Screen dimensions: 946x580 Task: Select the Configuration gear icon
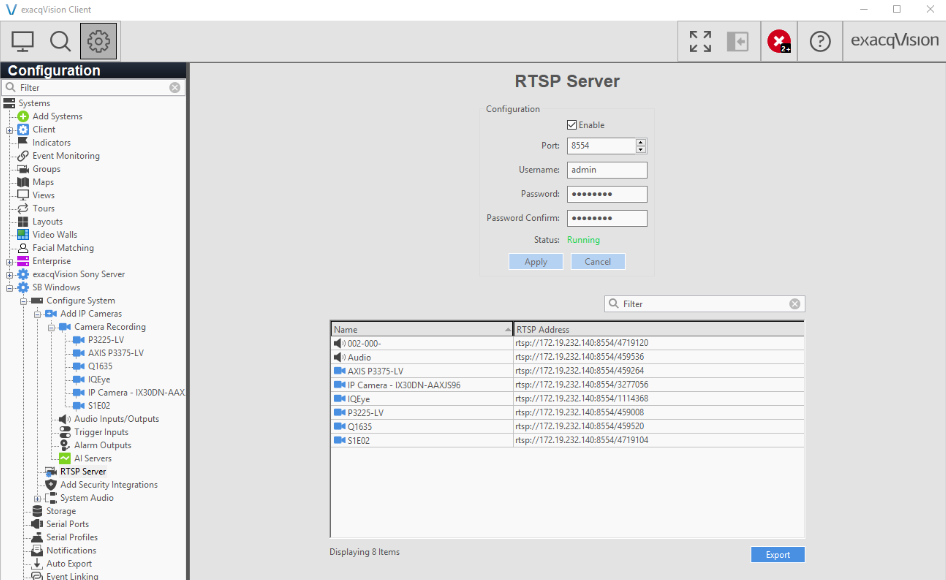coord(98,41)
